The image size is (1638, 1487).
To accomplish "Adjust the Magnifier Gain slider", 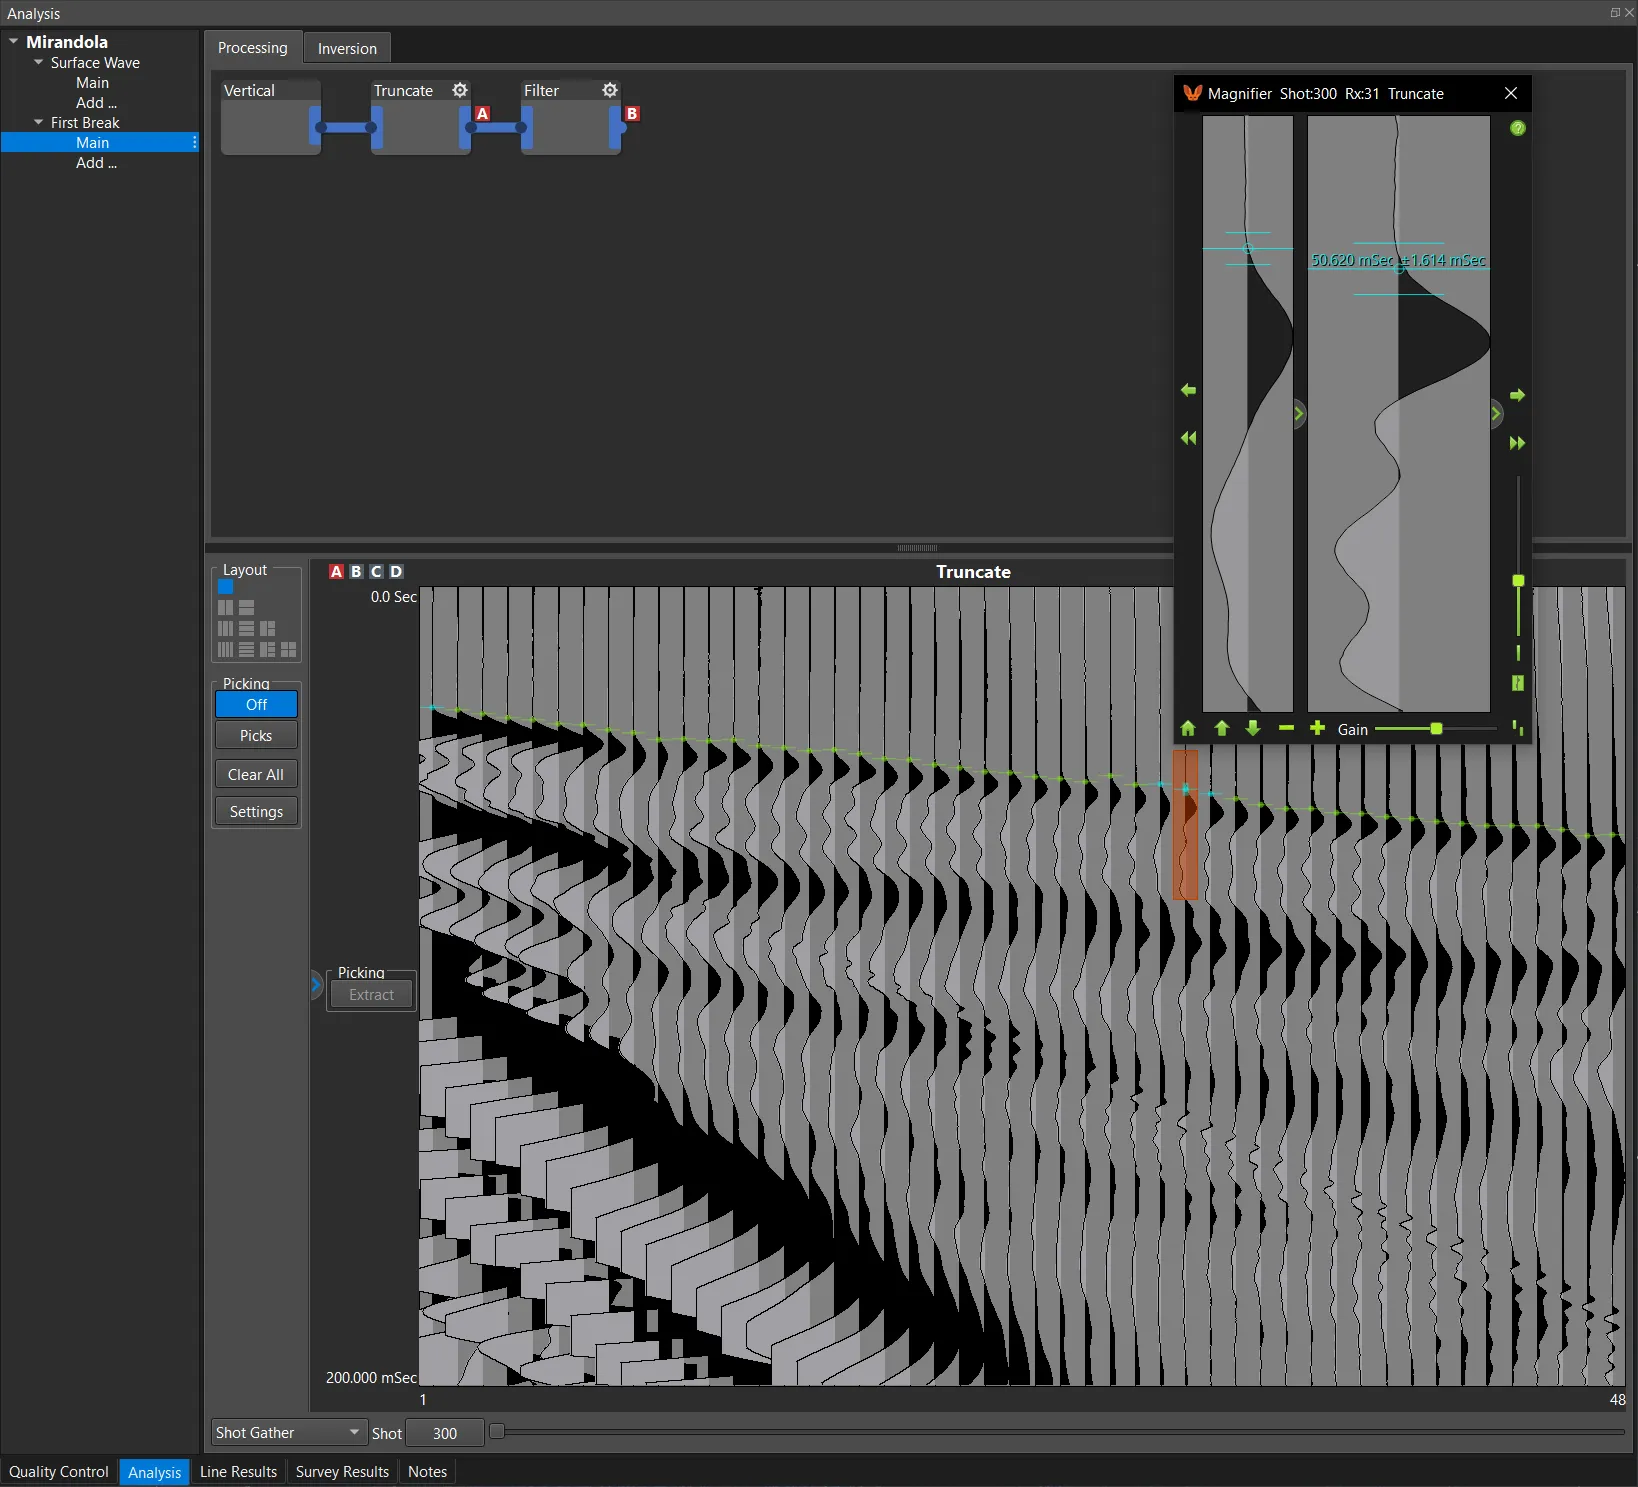I will [1436, 729].
